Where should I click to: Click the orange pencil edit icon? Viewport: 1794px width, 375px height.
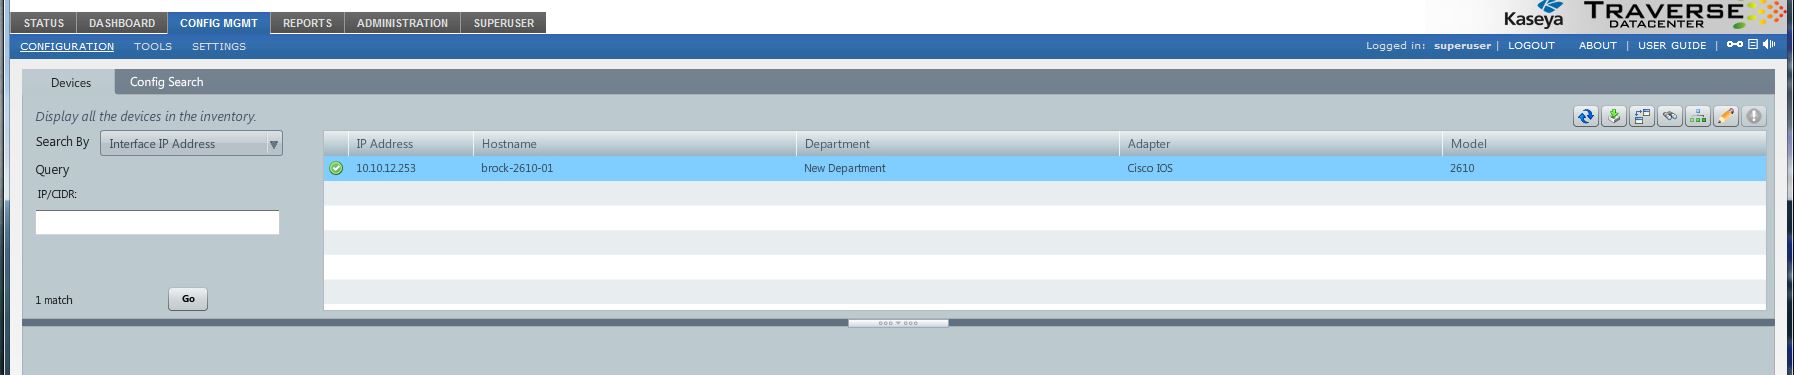[1726, 116]
